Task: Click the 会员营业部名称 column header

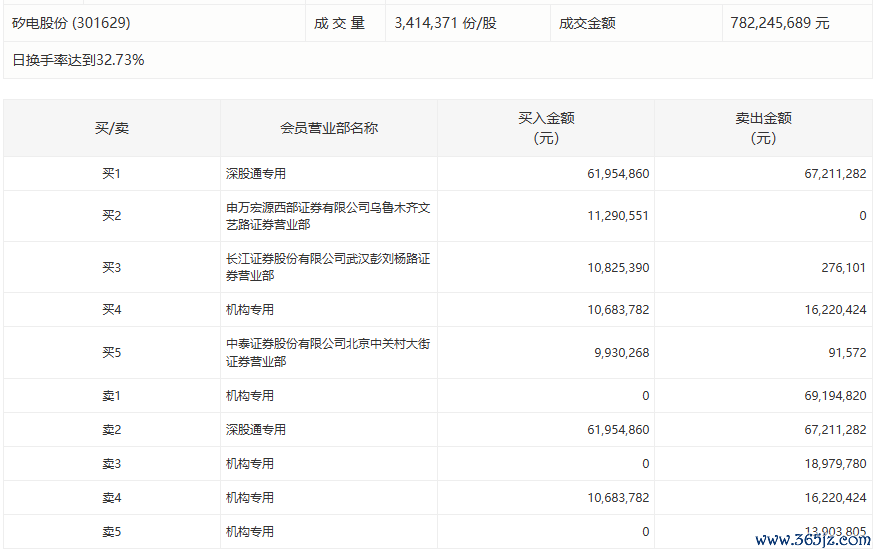Action: pyautogui.click(x=328, y=128)
